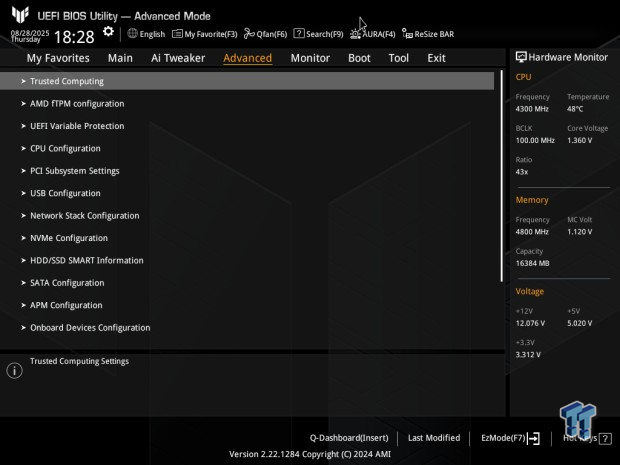This screenshot has width=620, height=465.
Task: Click the 08/28/2025 date text
Action: (30, 33)
